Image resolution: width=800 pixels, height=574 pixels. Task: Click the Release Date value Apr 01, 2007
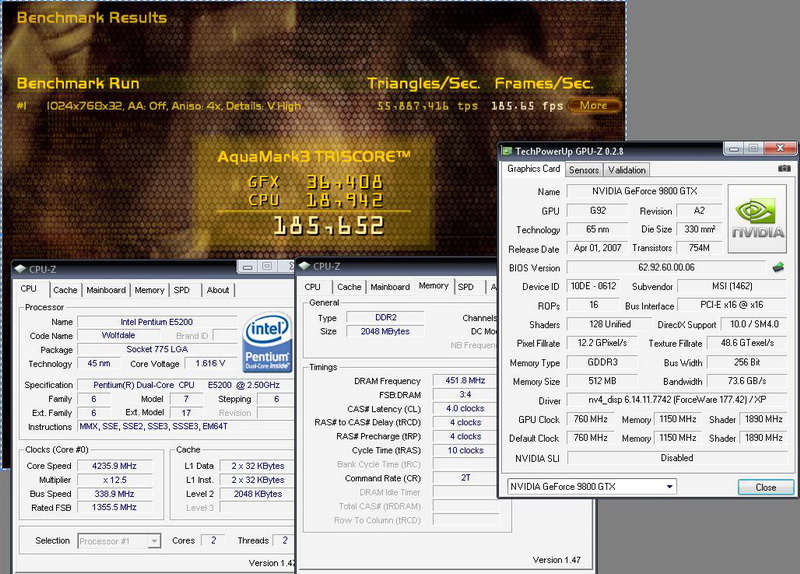click(x=597, y=248)
